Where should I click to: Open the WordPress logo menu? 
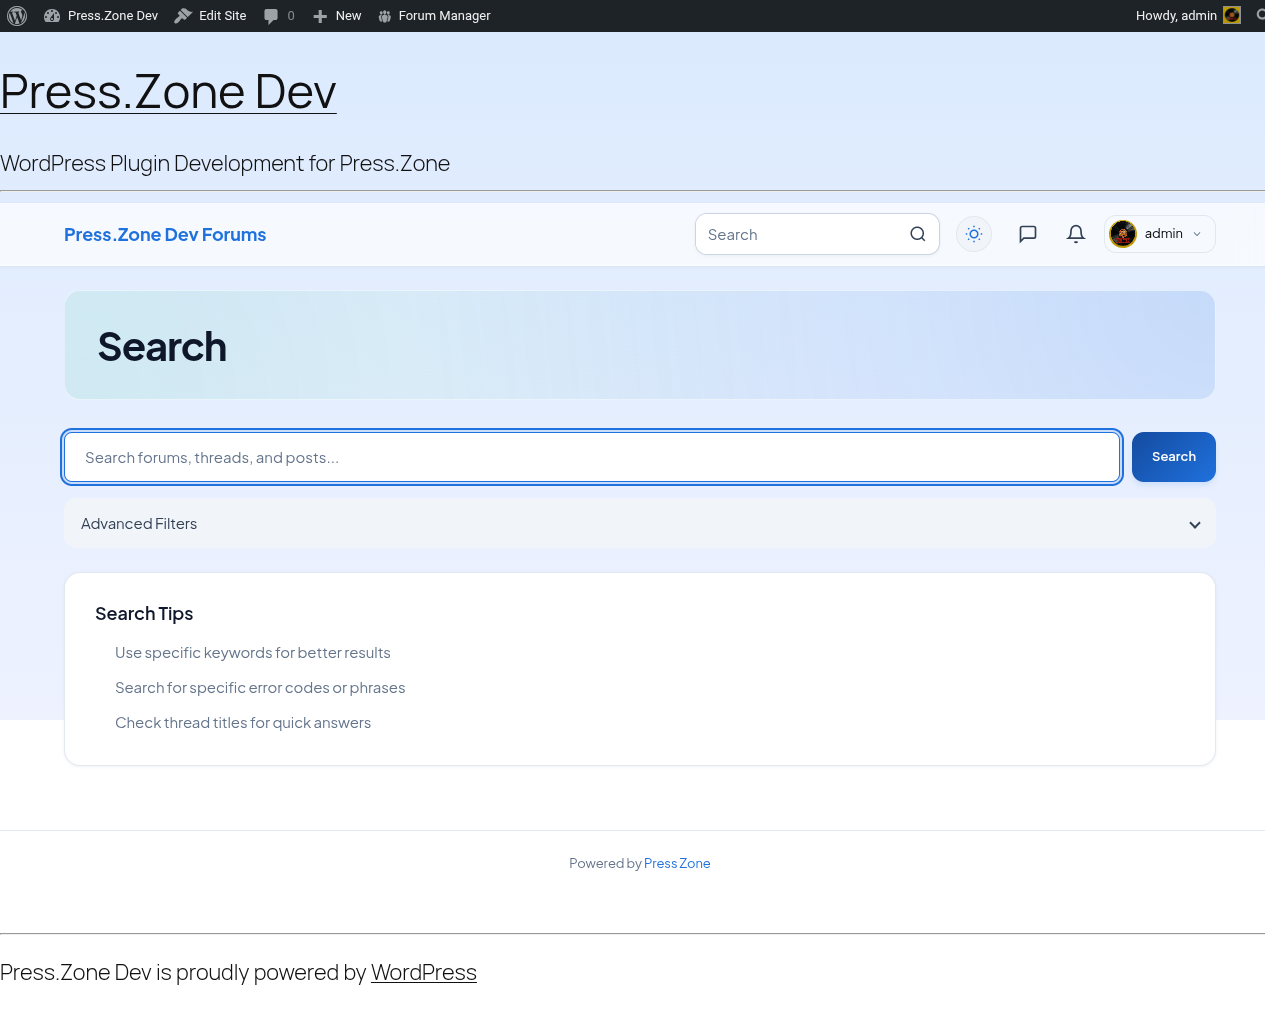[17, 16]
